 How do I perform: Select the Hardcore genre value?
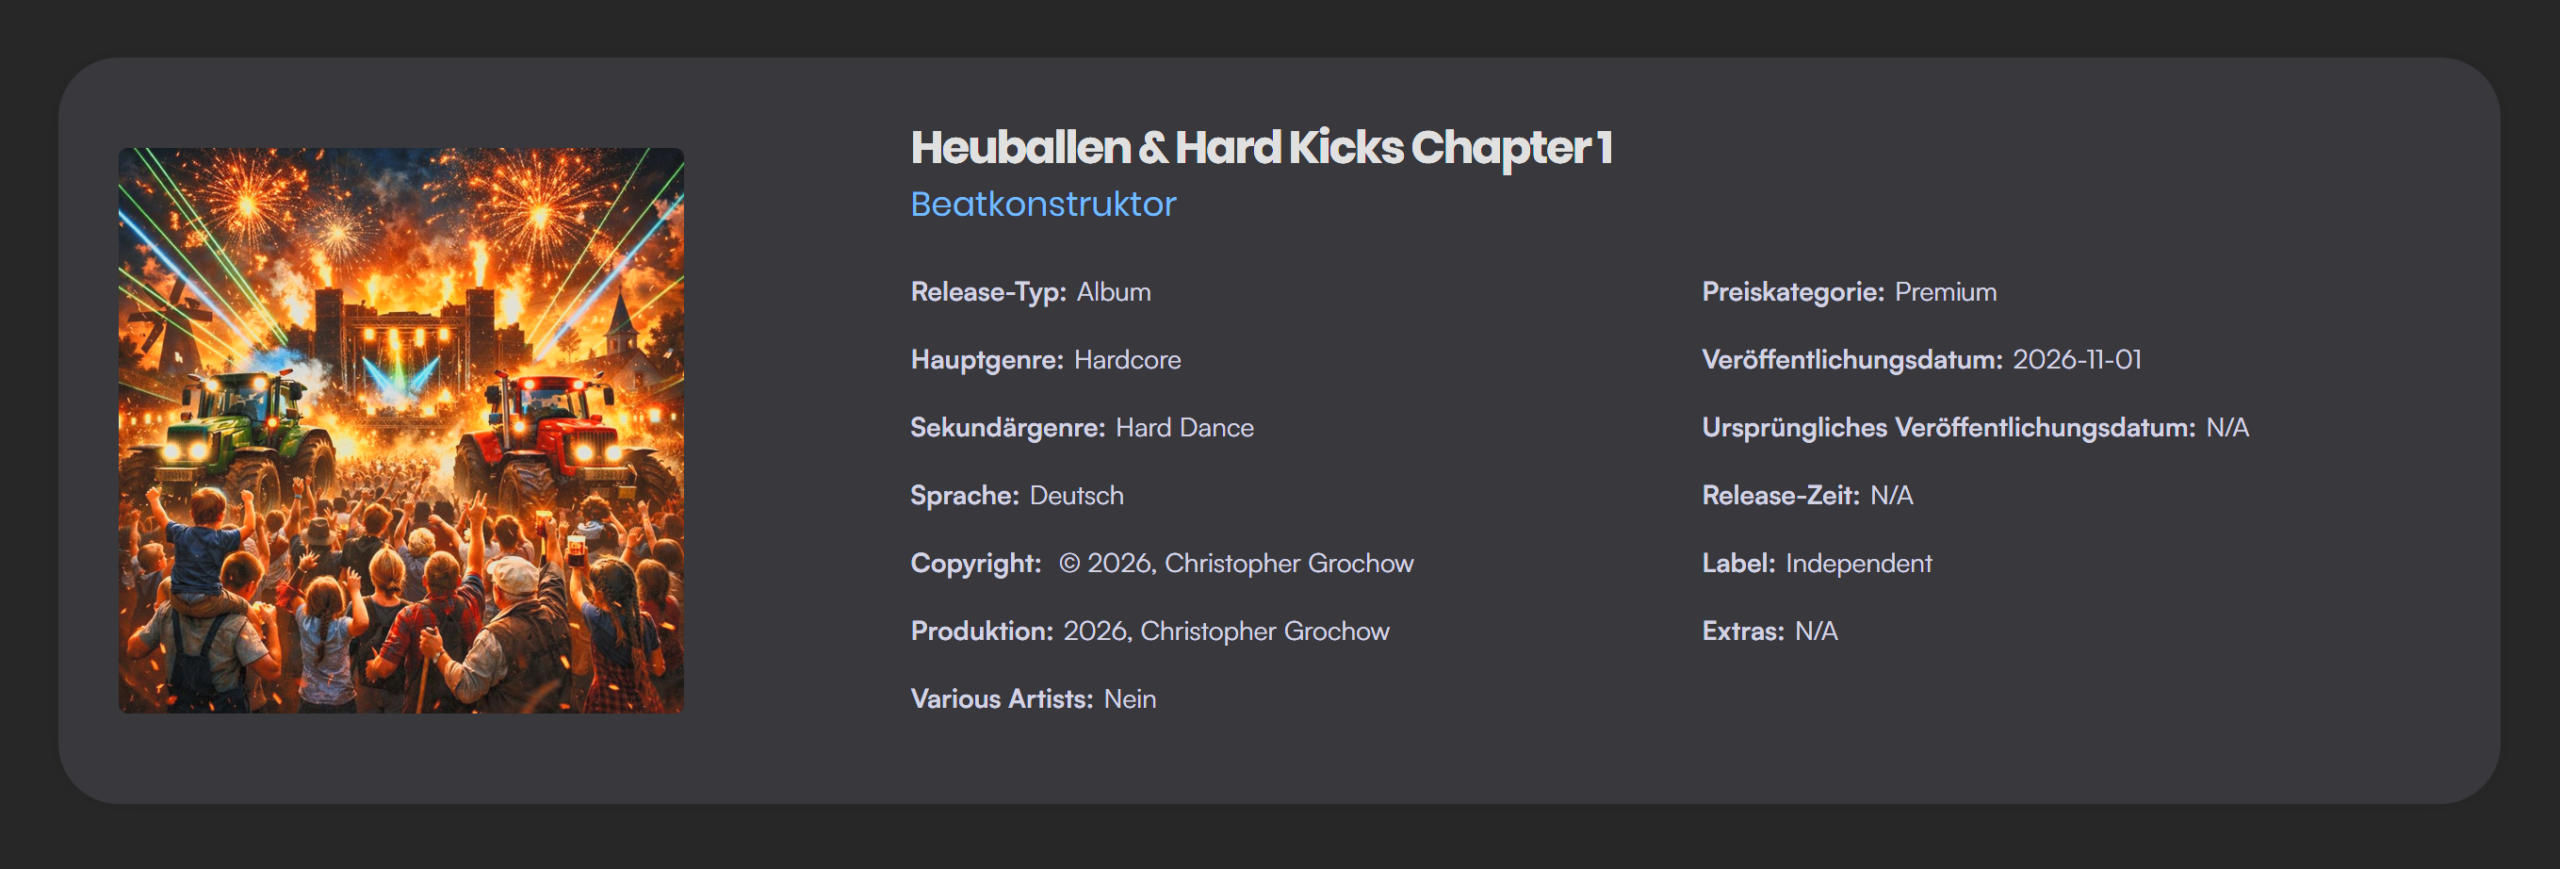tap(1127, 360)
